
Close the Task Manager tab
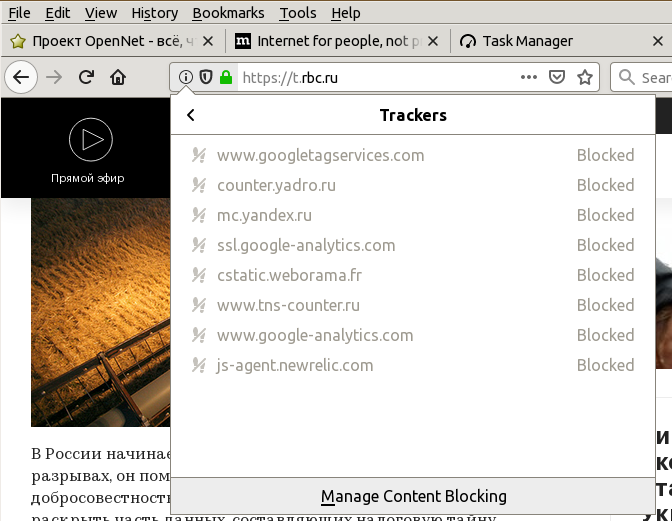658,41
